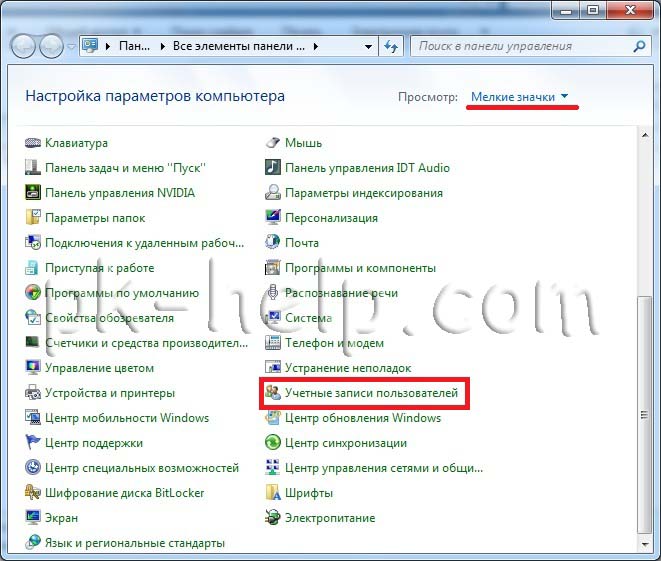Click the Почта mail icon
661x561 pixels.
pos(273,242)
